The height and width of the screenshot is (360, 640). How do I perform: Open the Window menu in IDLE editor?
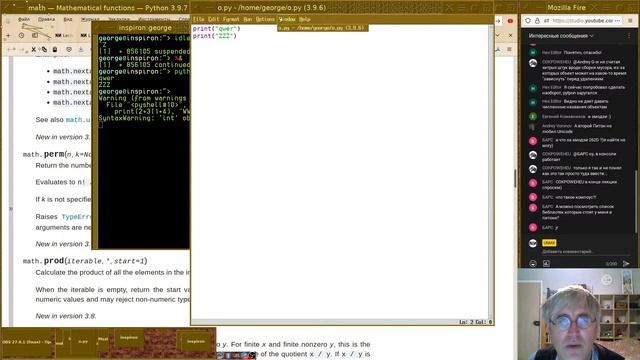tap(287, 19)
